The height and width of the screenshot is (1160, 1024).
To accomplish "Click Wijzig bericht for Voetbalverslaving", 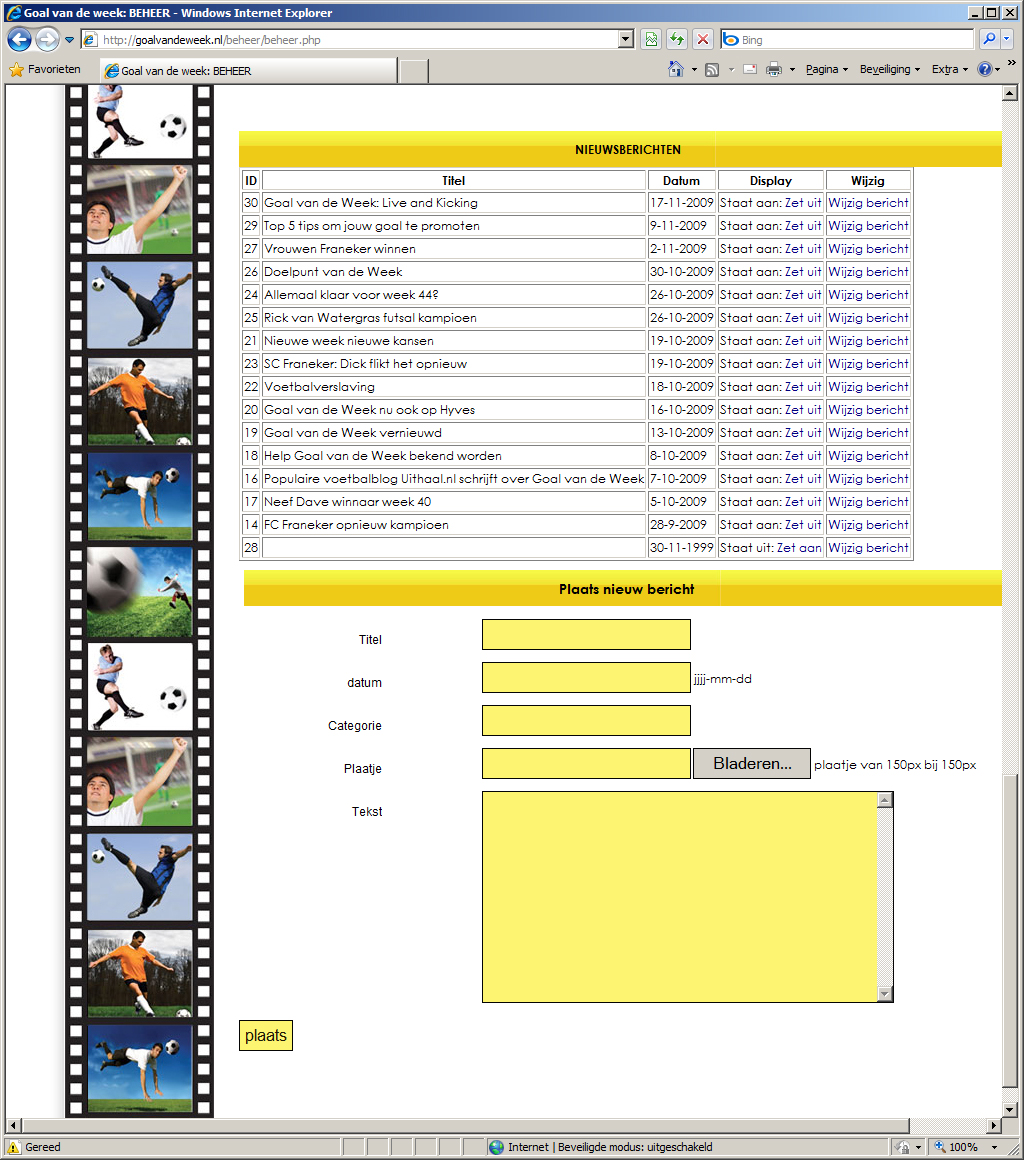I will pos(868,387).
